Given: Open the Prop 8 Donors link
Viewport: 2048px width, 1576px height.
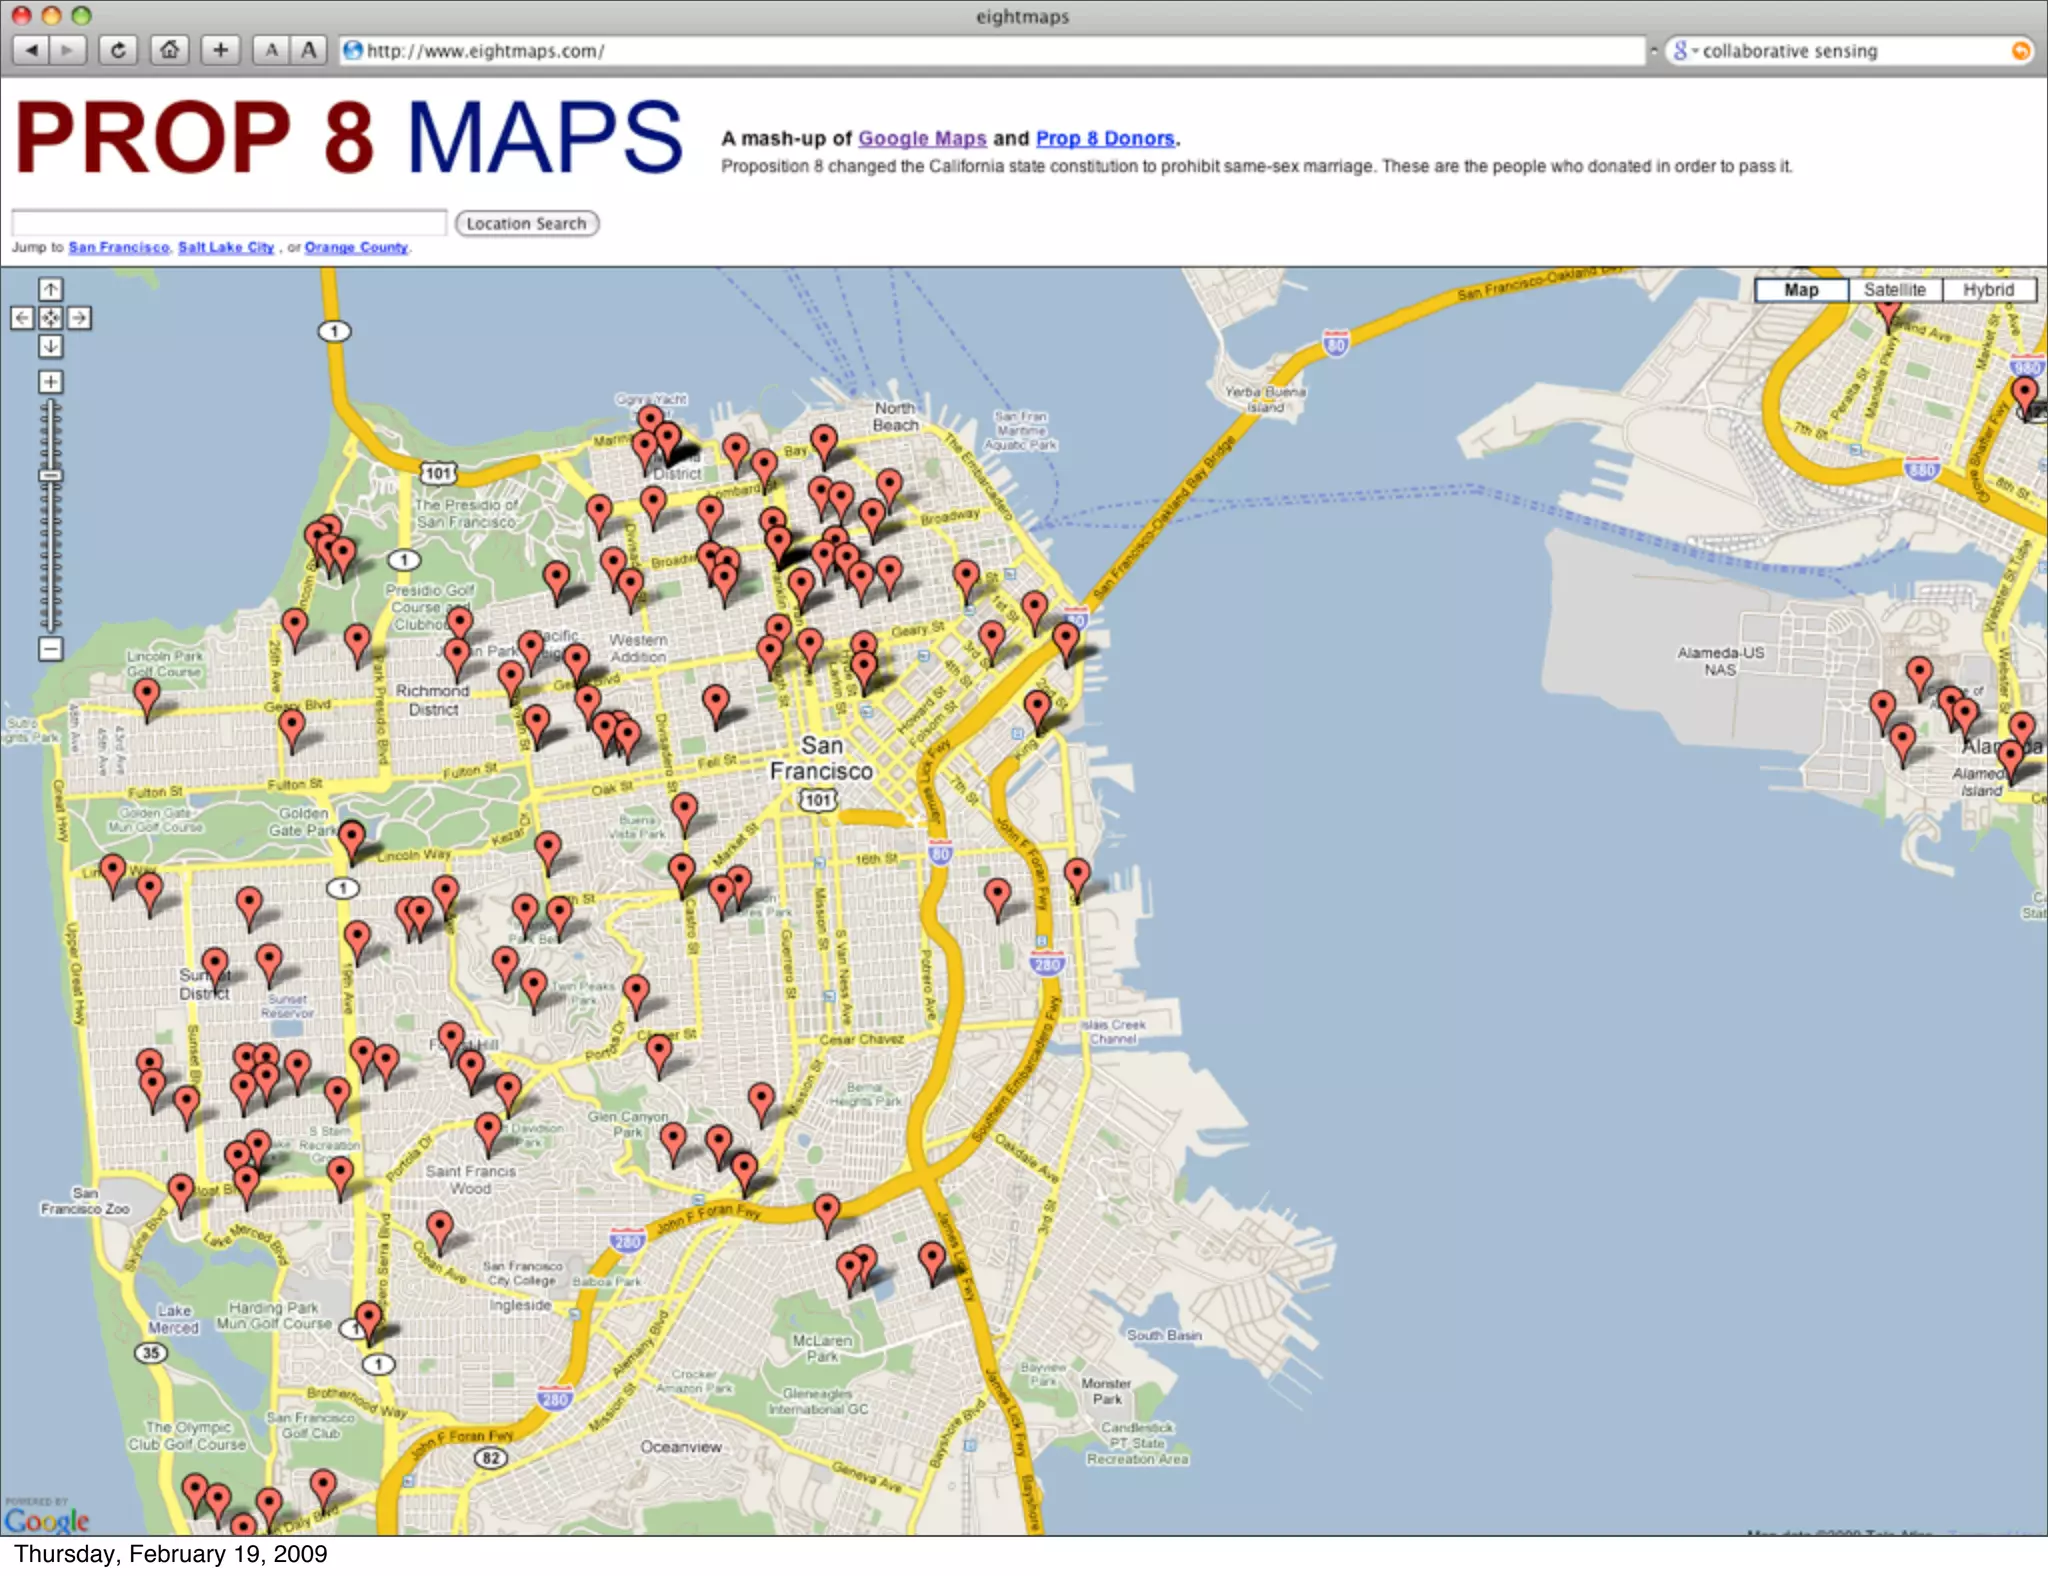Looking at the screenshot, I should tap(1104, 139).
